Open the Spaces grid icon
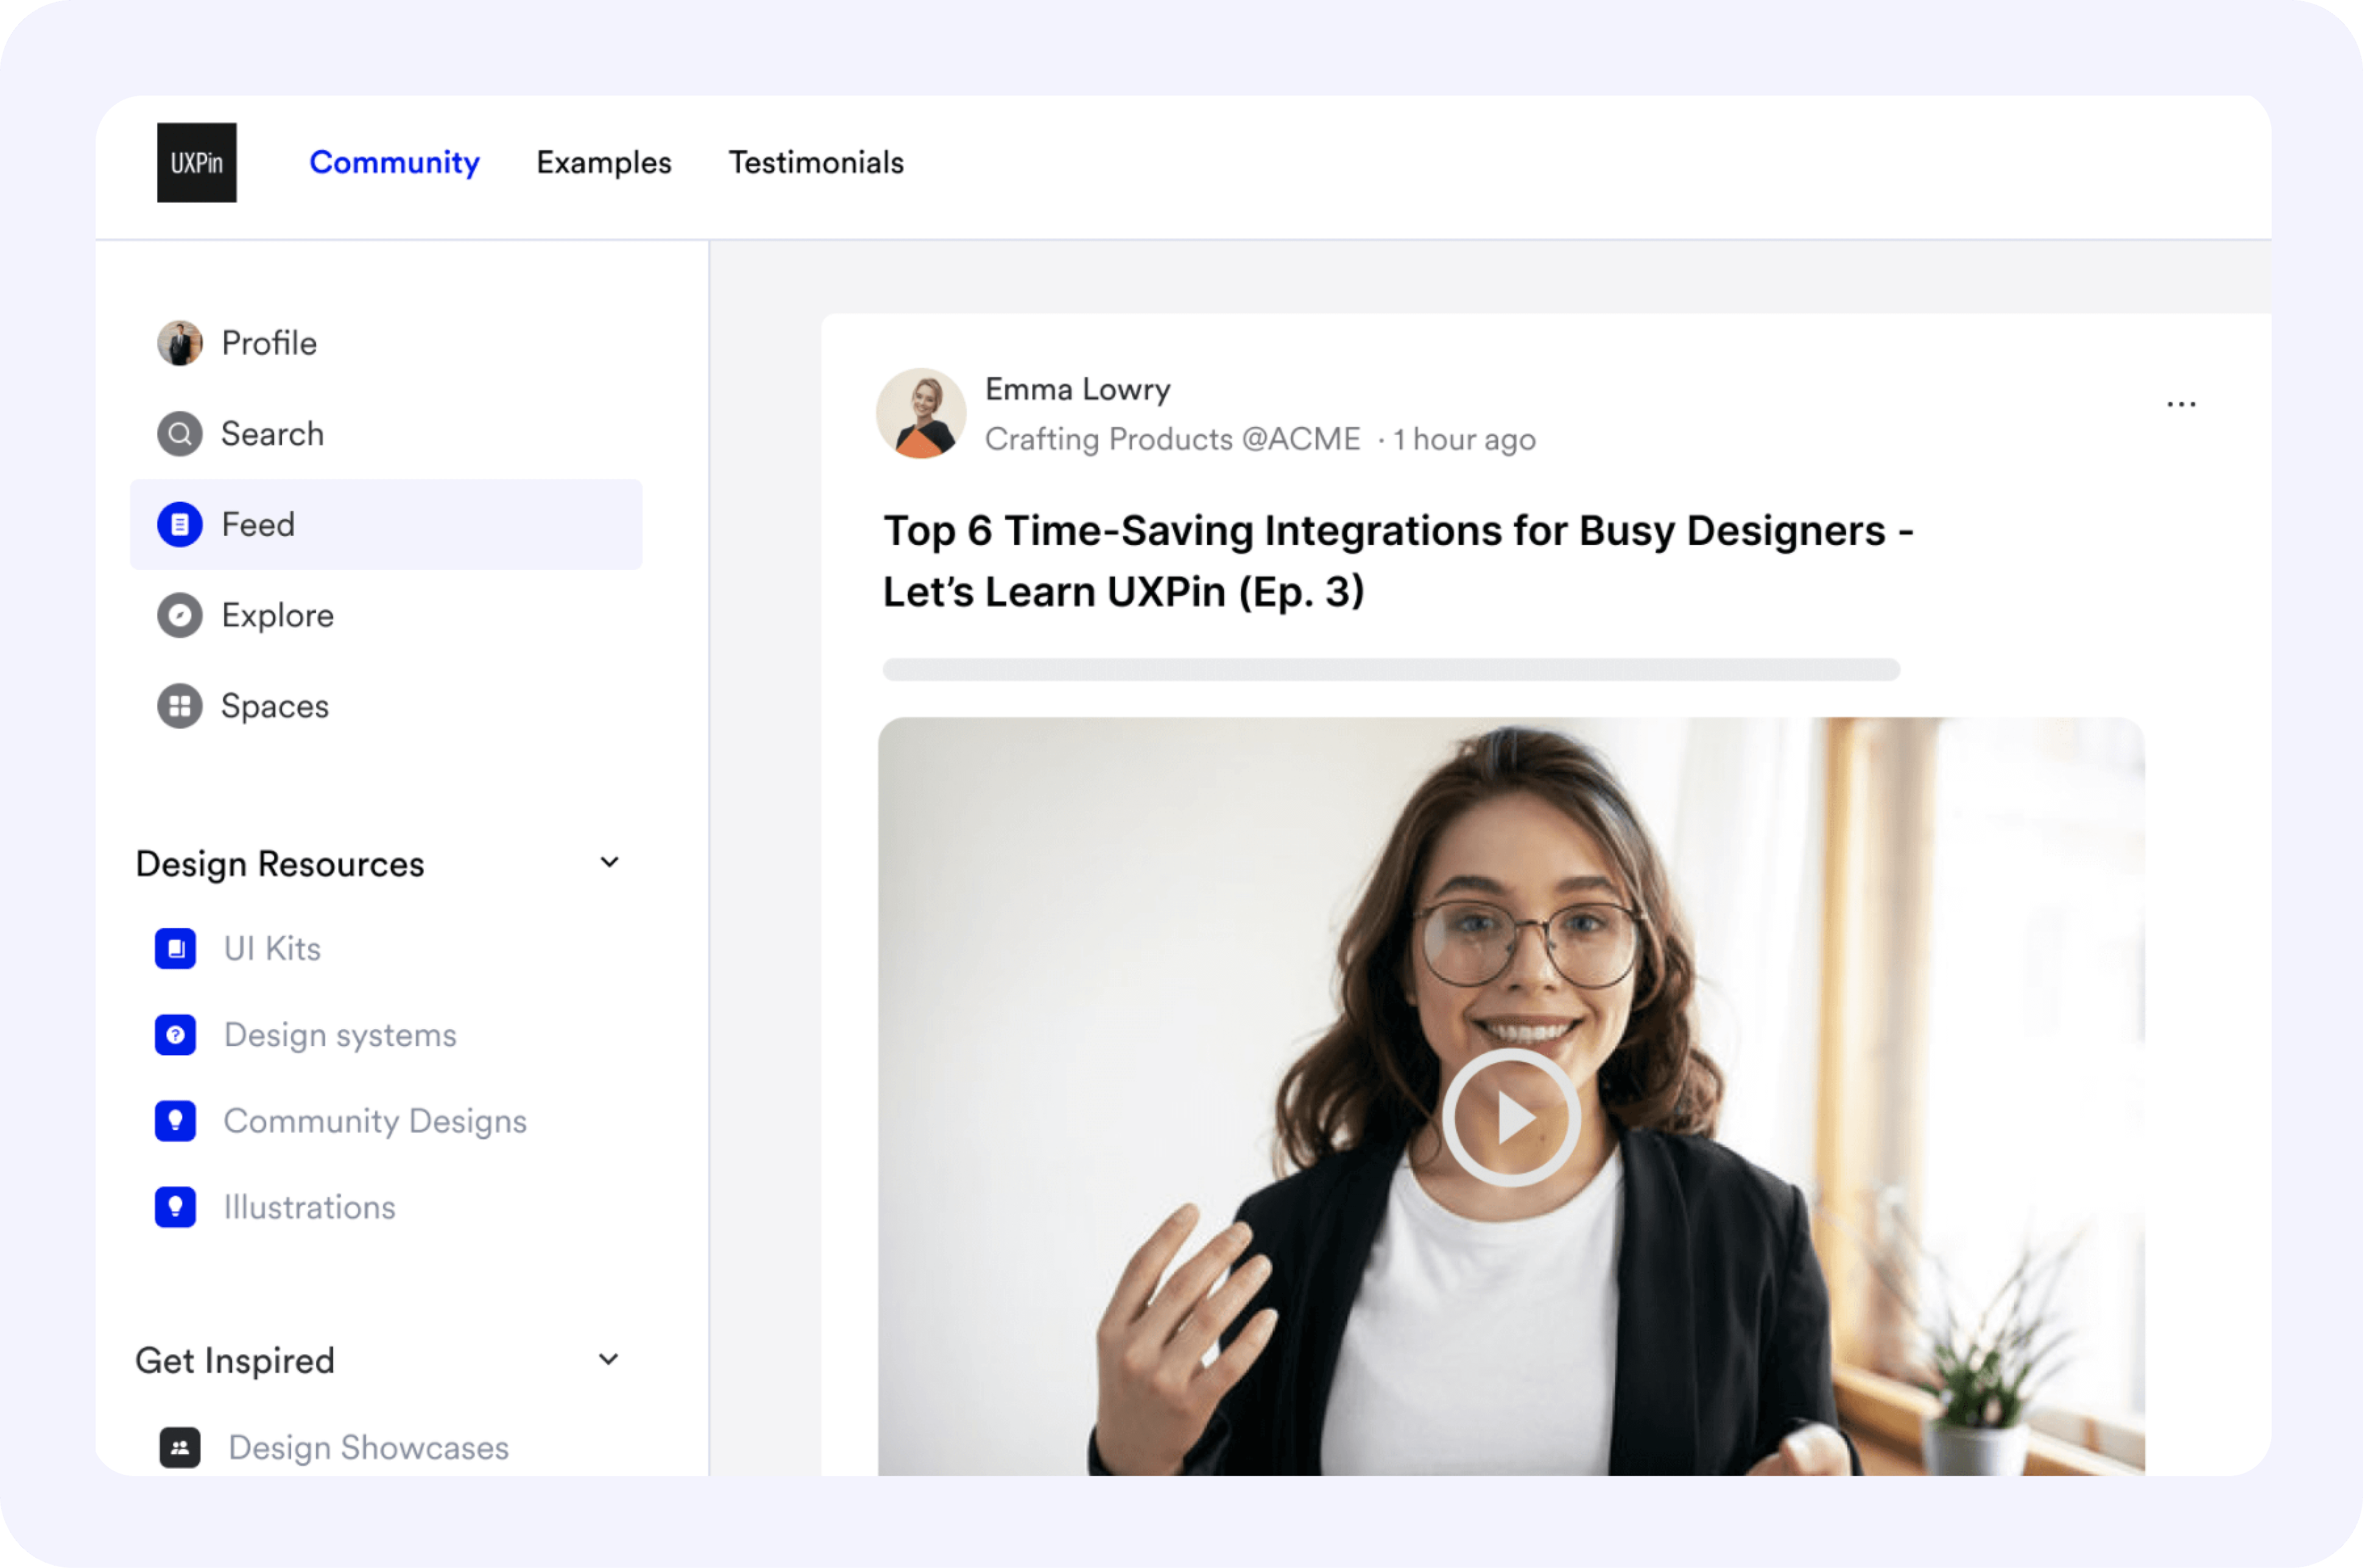 (180, 706)
